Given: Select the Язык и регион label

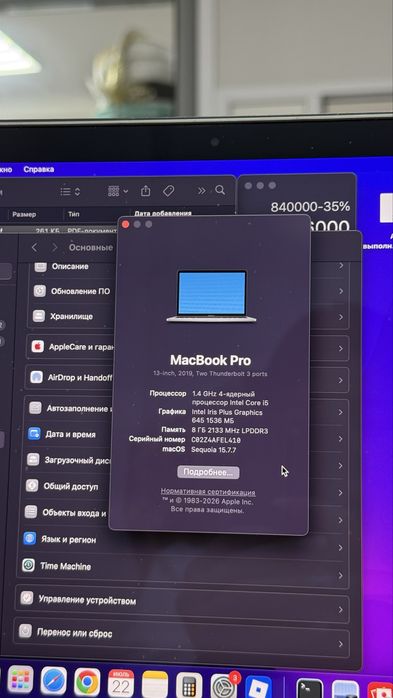Looking at the screenshot, I should (69, 540).
